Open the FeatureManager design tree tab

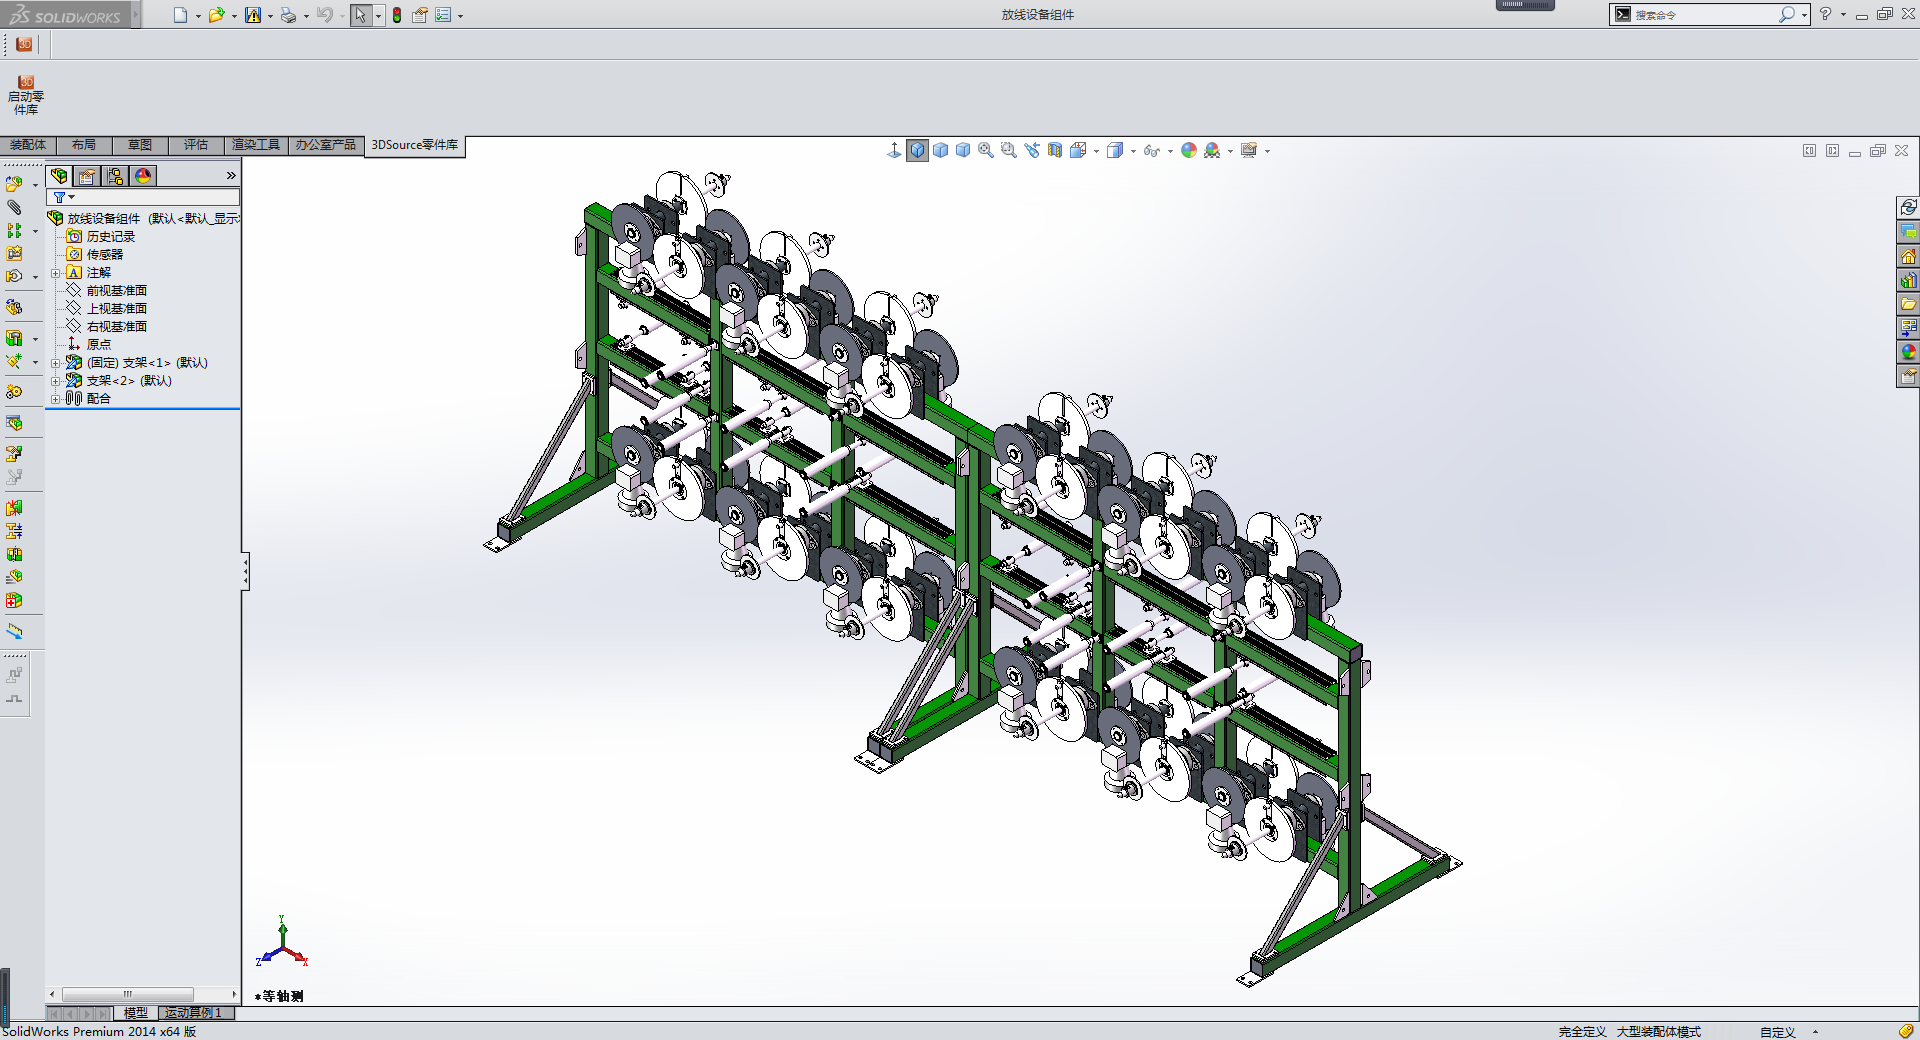coord(59,176)
